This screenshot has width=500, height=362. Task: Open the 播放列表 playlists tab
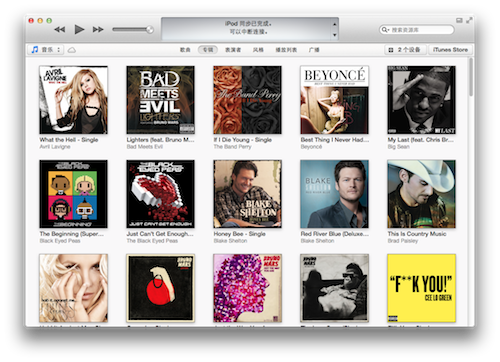pyautogui.click(x=286, y=50)
